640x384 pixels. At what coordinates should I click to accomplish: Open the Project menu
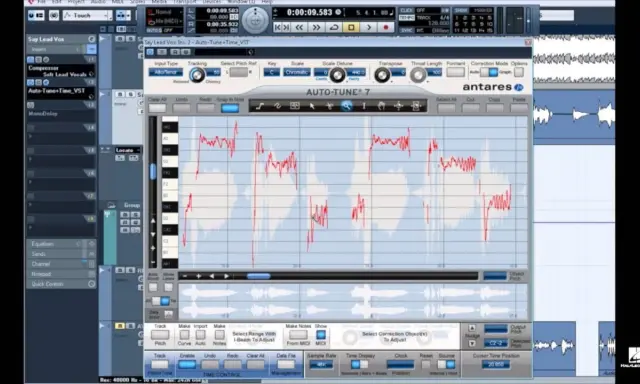[x=76, y=2]
